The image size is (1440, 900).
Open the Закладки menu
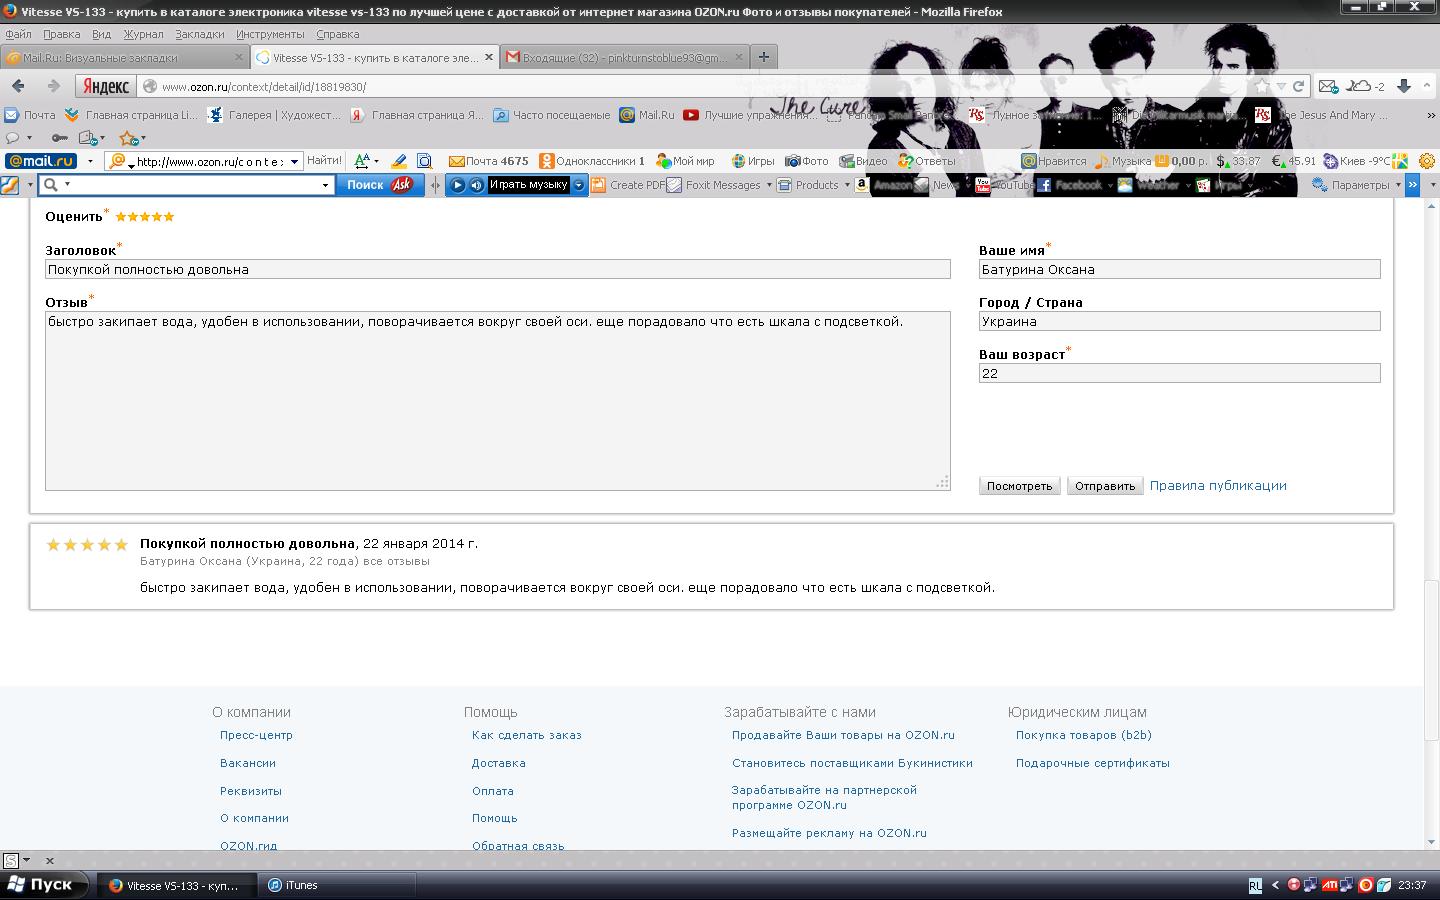click(x=200, y=34)
